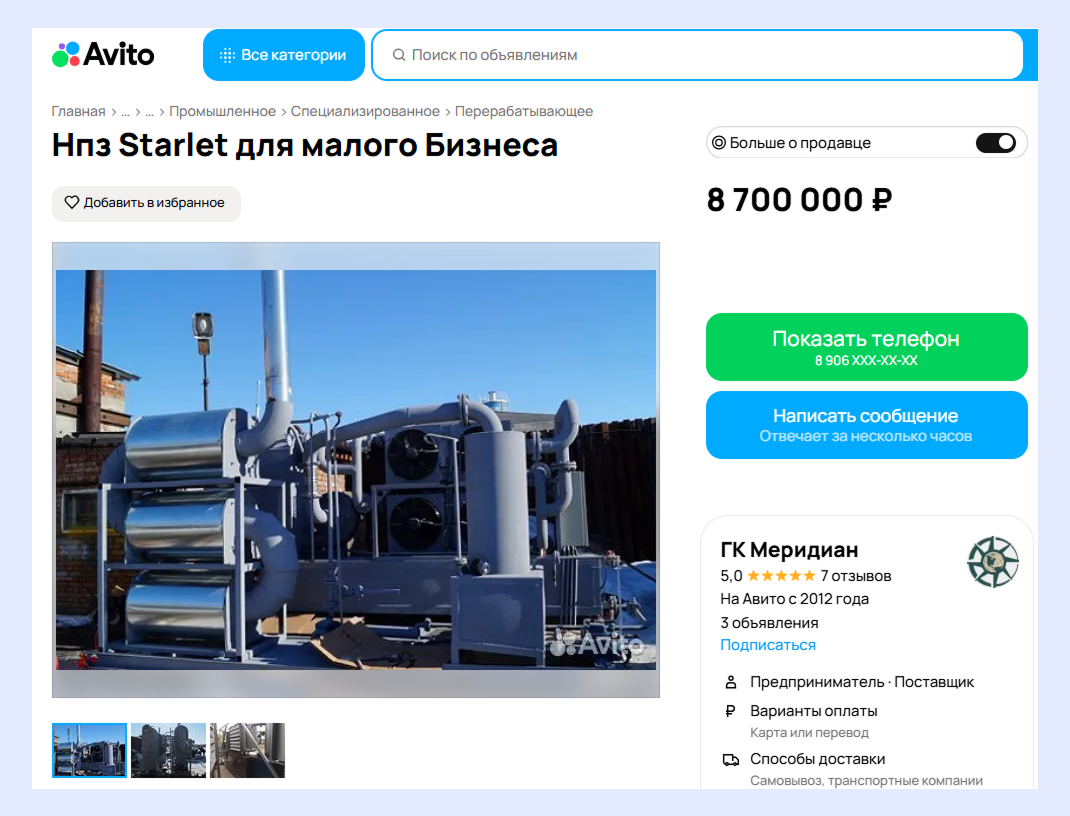Select the listing title Нпз Starlet для малого Бизнеса
This screenshot has height=816, width=1070.
coord(305,145)
